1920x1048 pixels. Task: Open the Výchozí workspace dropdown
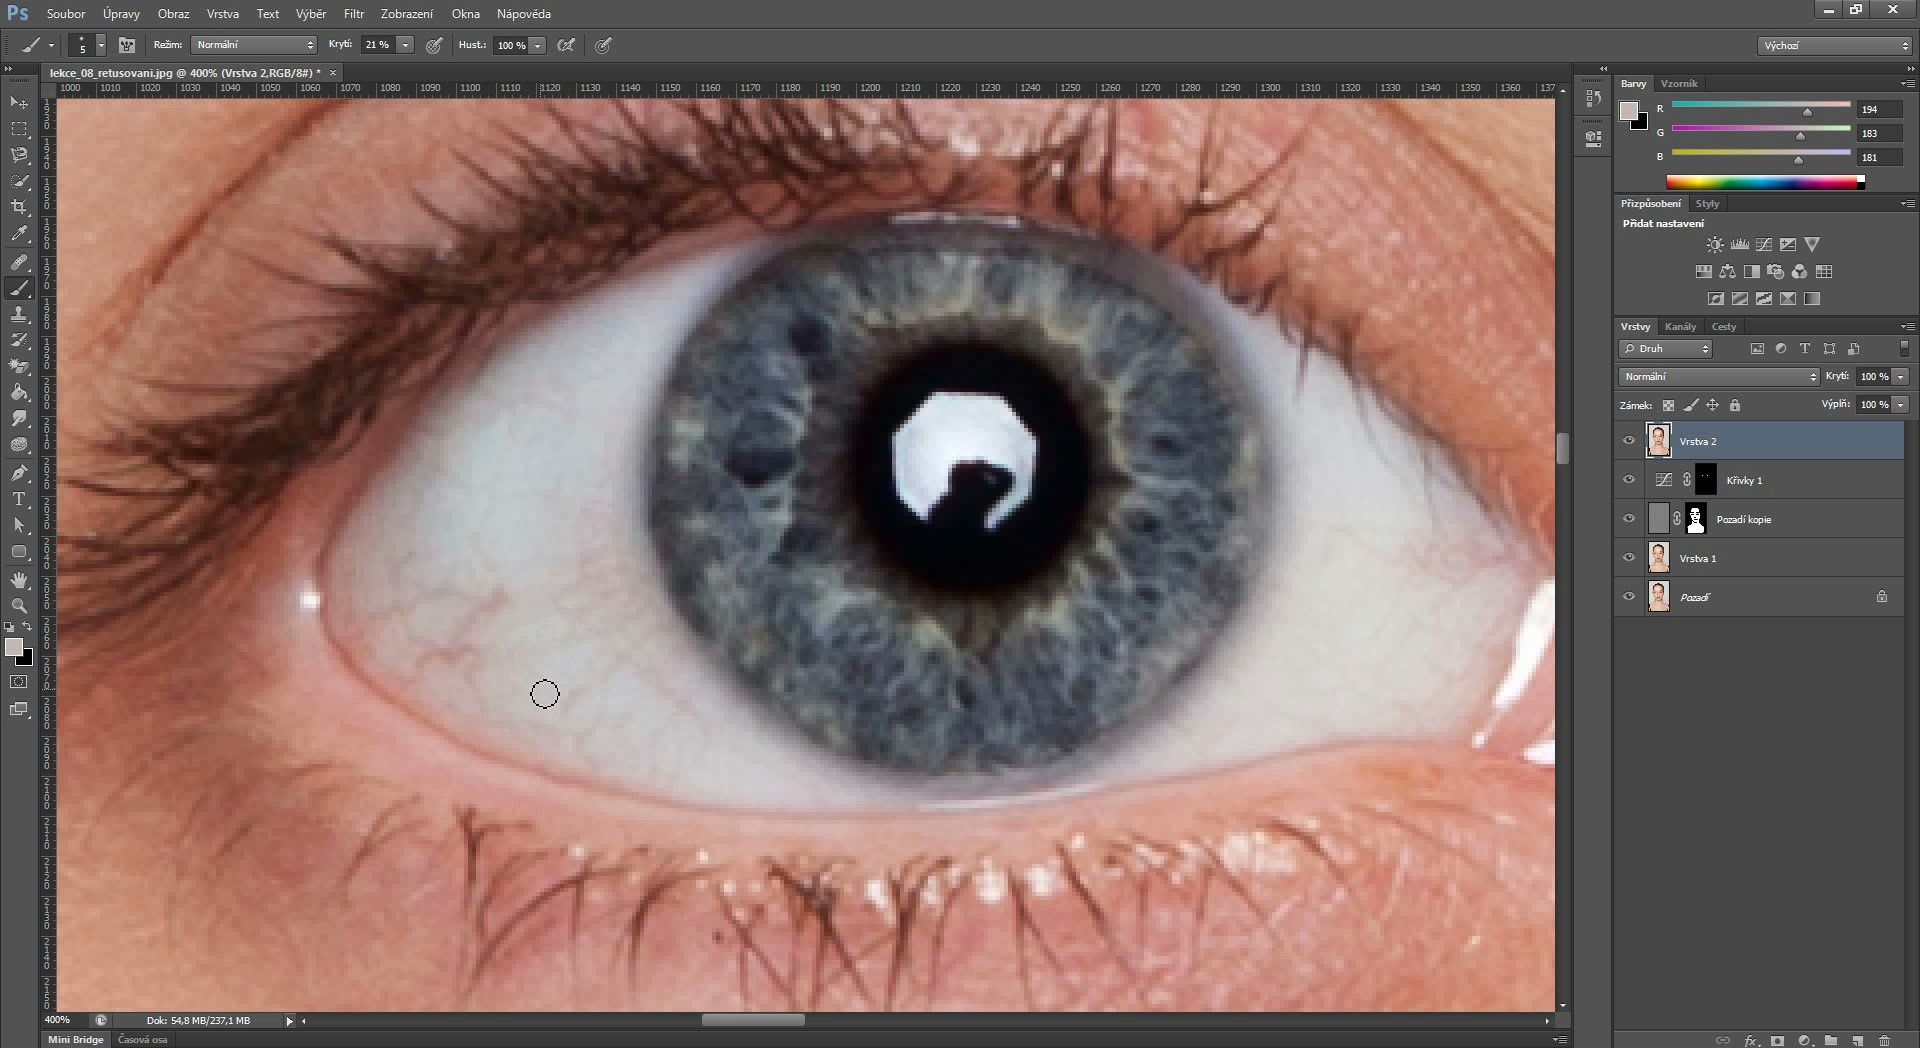[1835, 46]
